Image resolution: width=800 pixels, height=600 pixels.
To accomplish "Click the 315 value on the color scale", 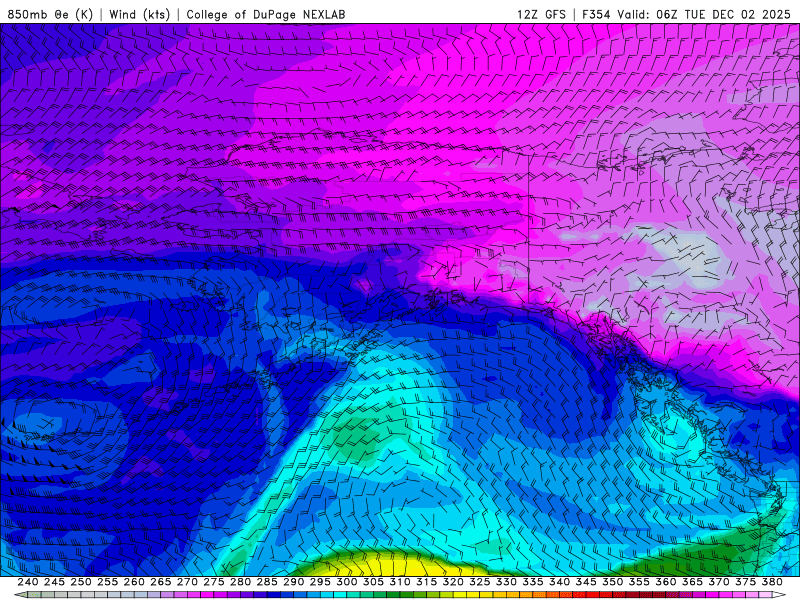I will pos(426,582).
